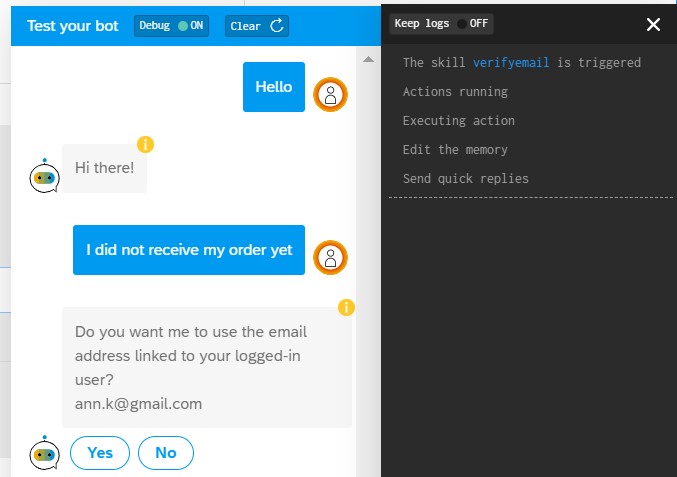Click the "Send quick replies" log entry
Screen dimensions: 677x477
pyautogui.click(x=465, y=179)
